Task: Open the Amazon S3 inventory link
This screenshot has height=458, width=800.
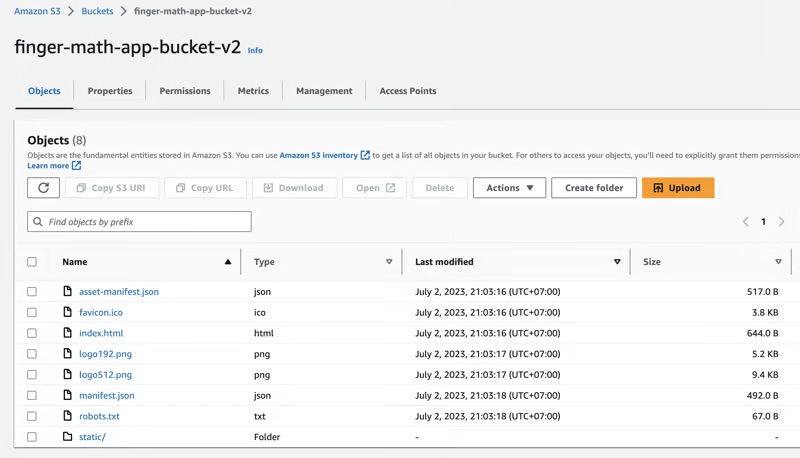Action: (x=318, y=155)
